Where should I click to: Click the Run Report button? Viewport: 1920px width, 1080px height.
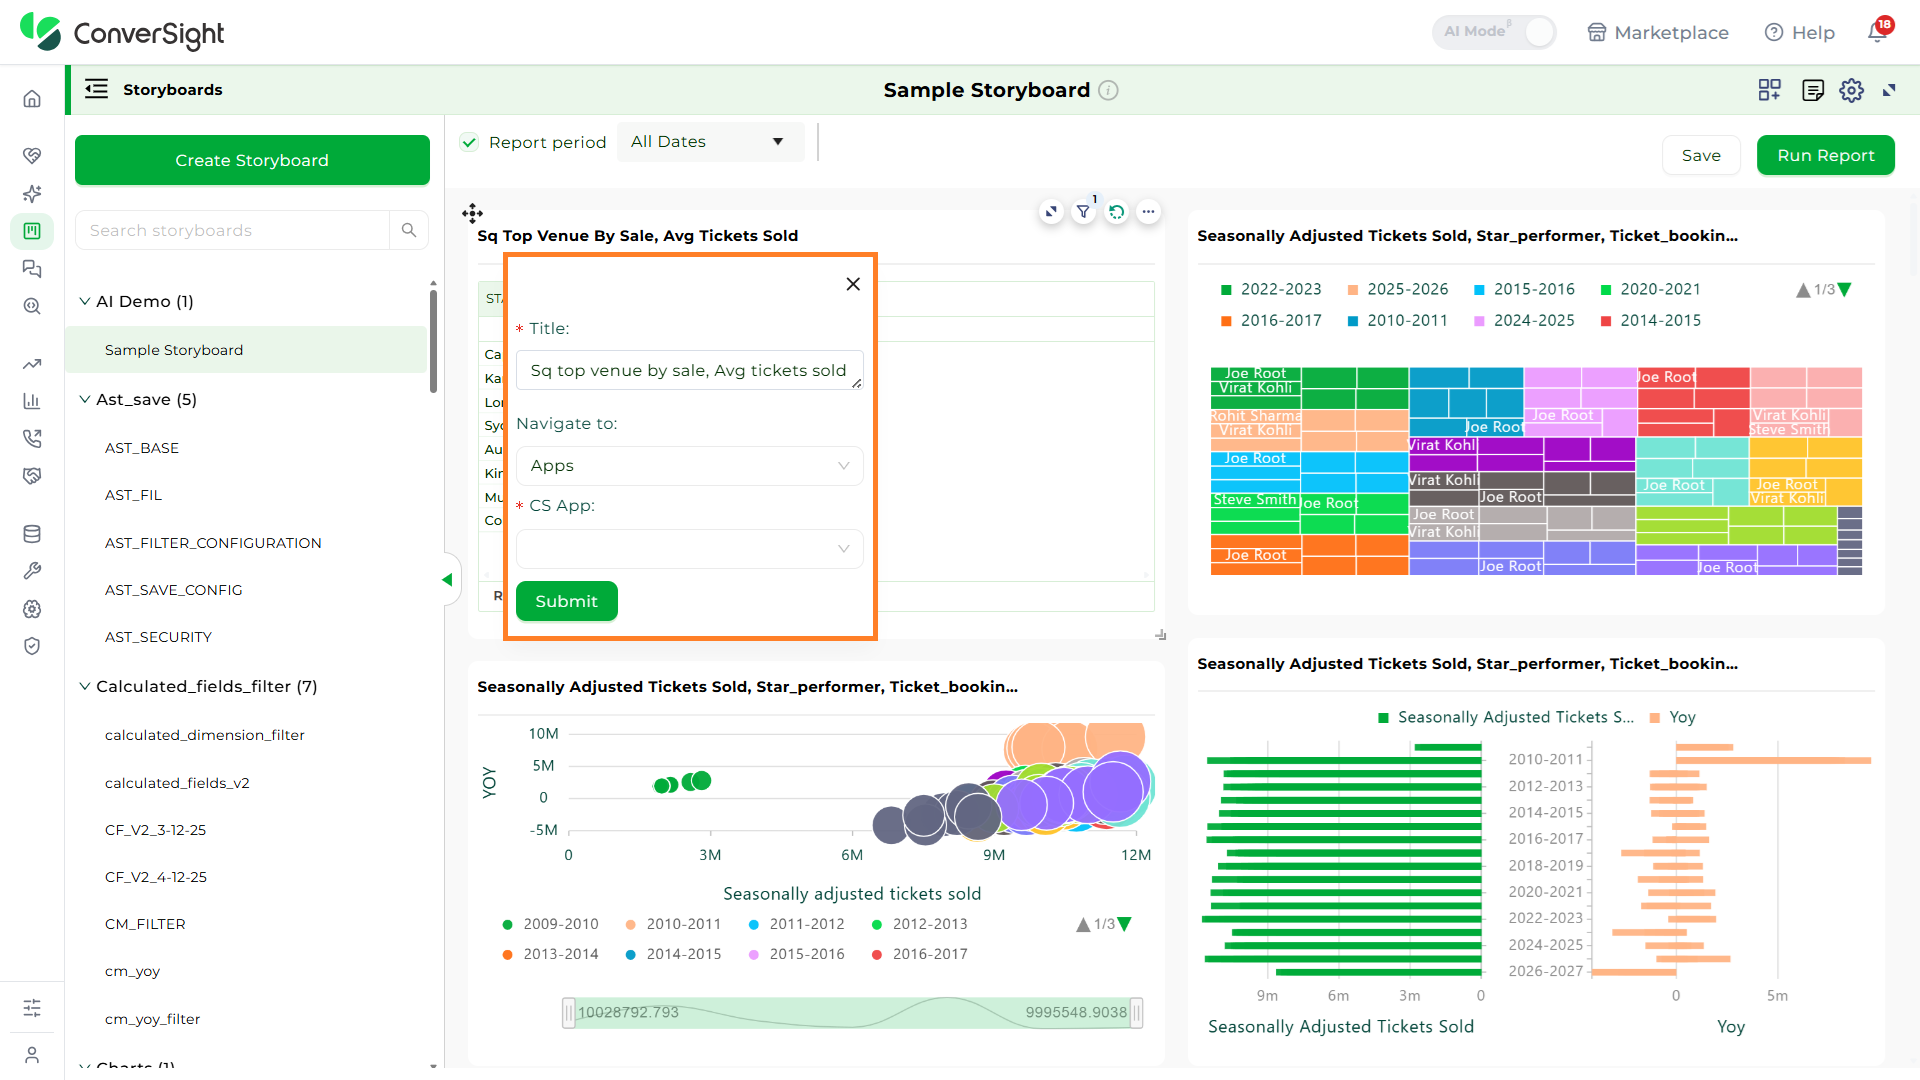[1825, 155]
